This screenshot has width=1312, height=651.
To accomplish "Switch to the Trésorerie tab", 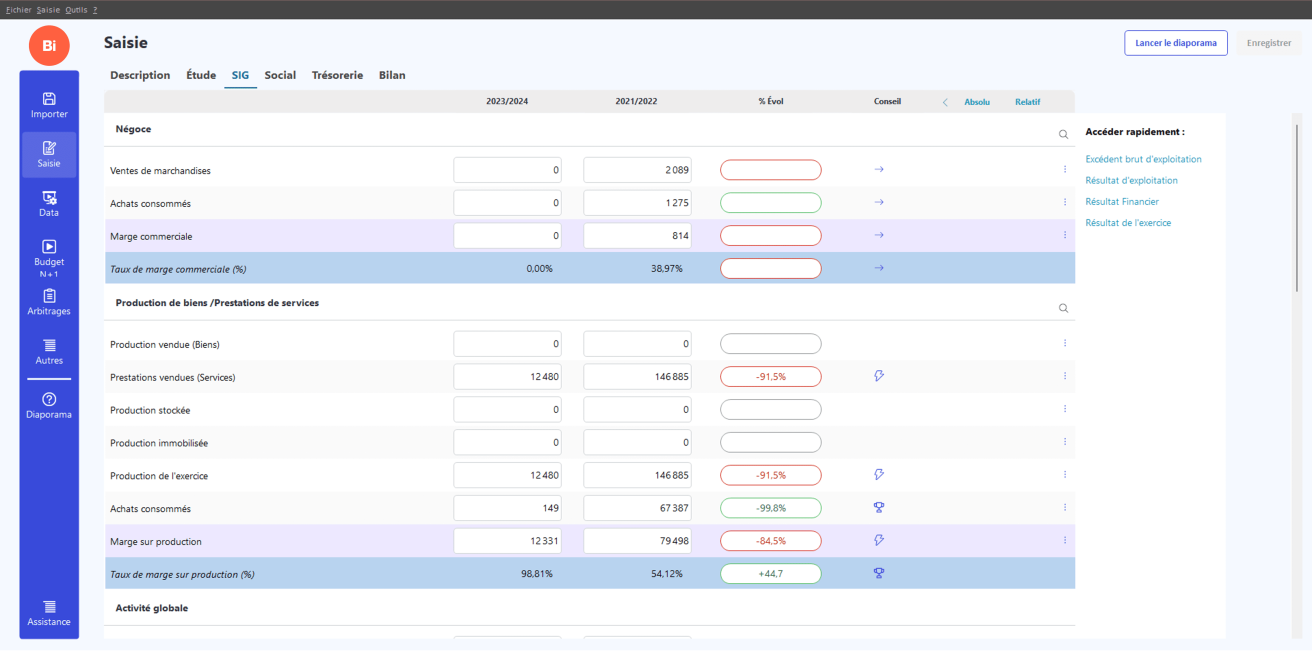I will tap(337, 75).
